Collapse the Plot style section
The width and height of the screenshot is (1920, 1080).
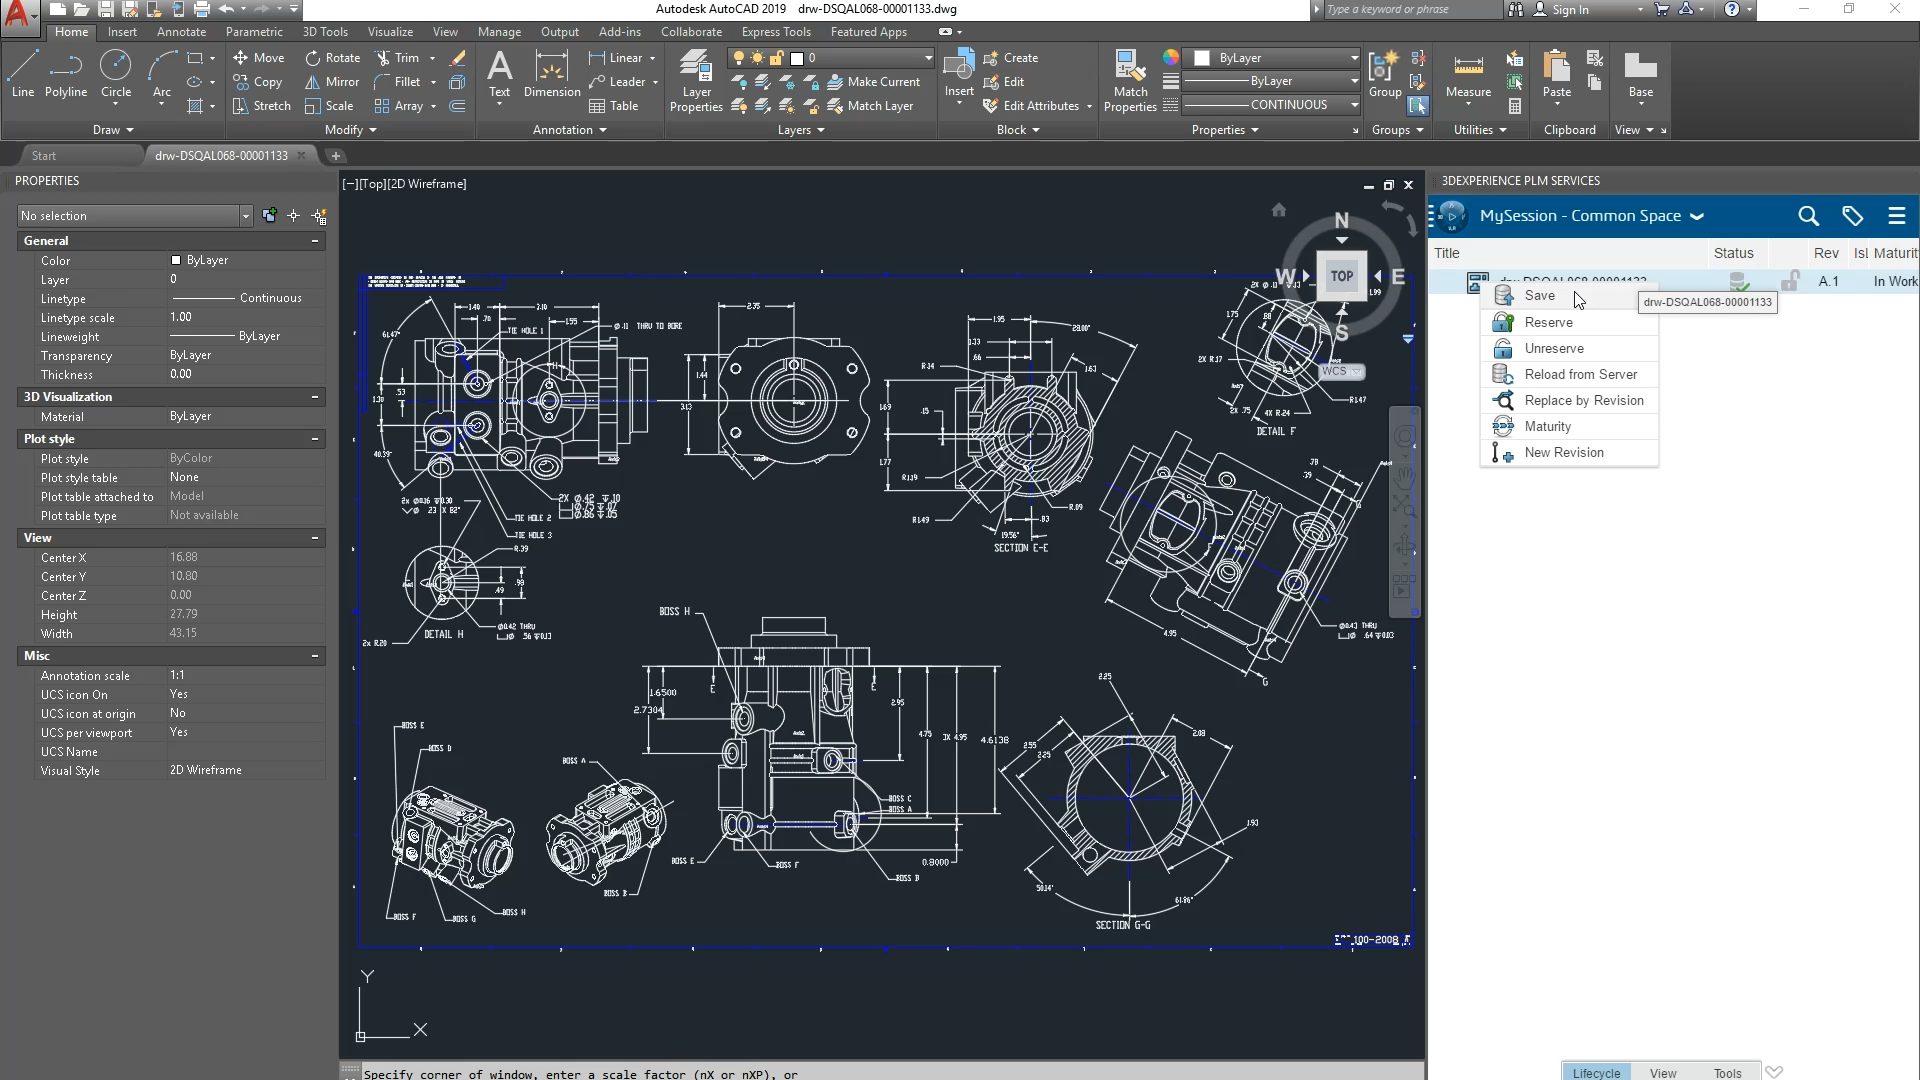coord(315,439)
